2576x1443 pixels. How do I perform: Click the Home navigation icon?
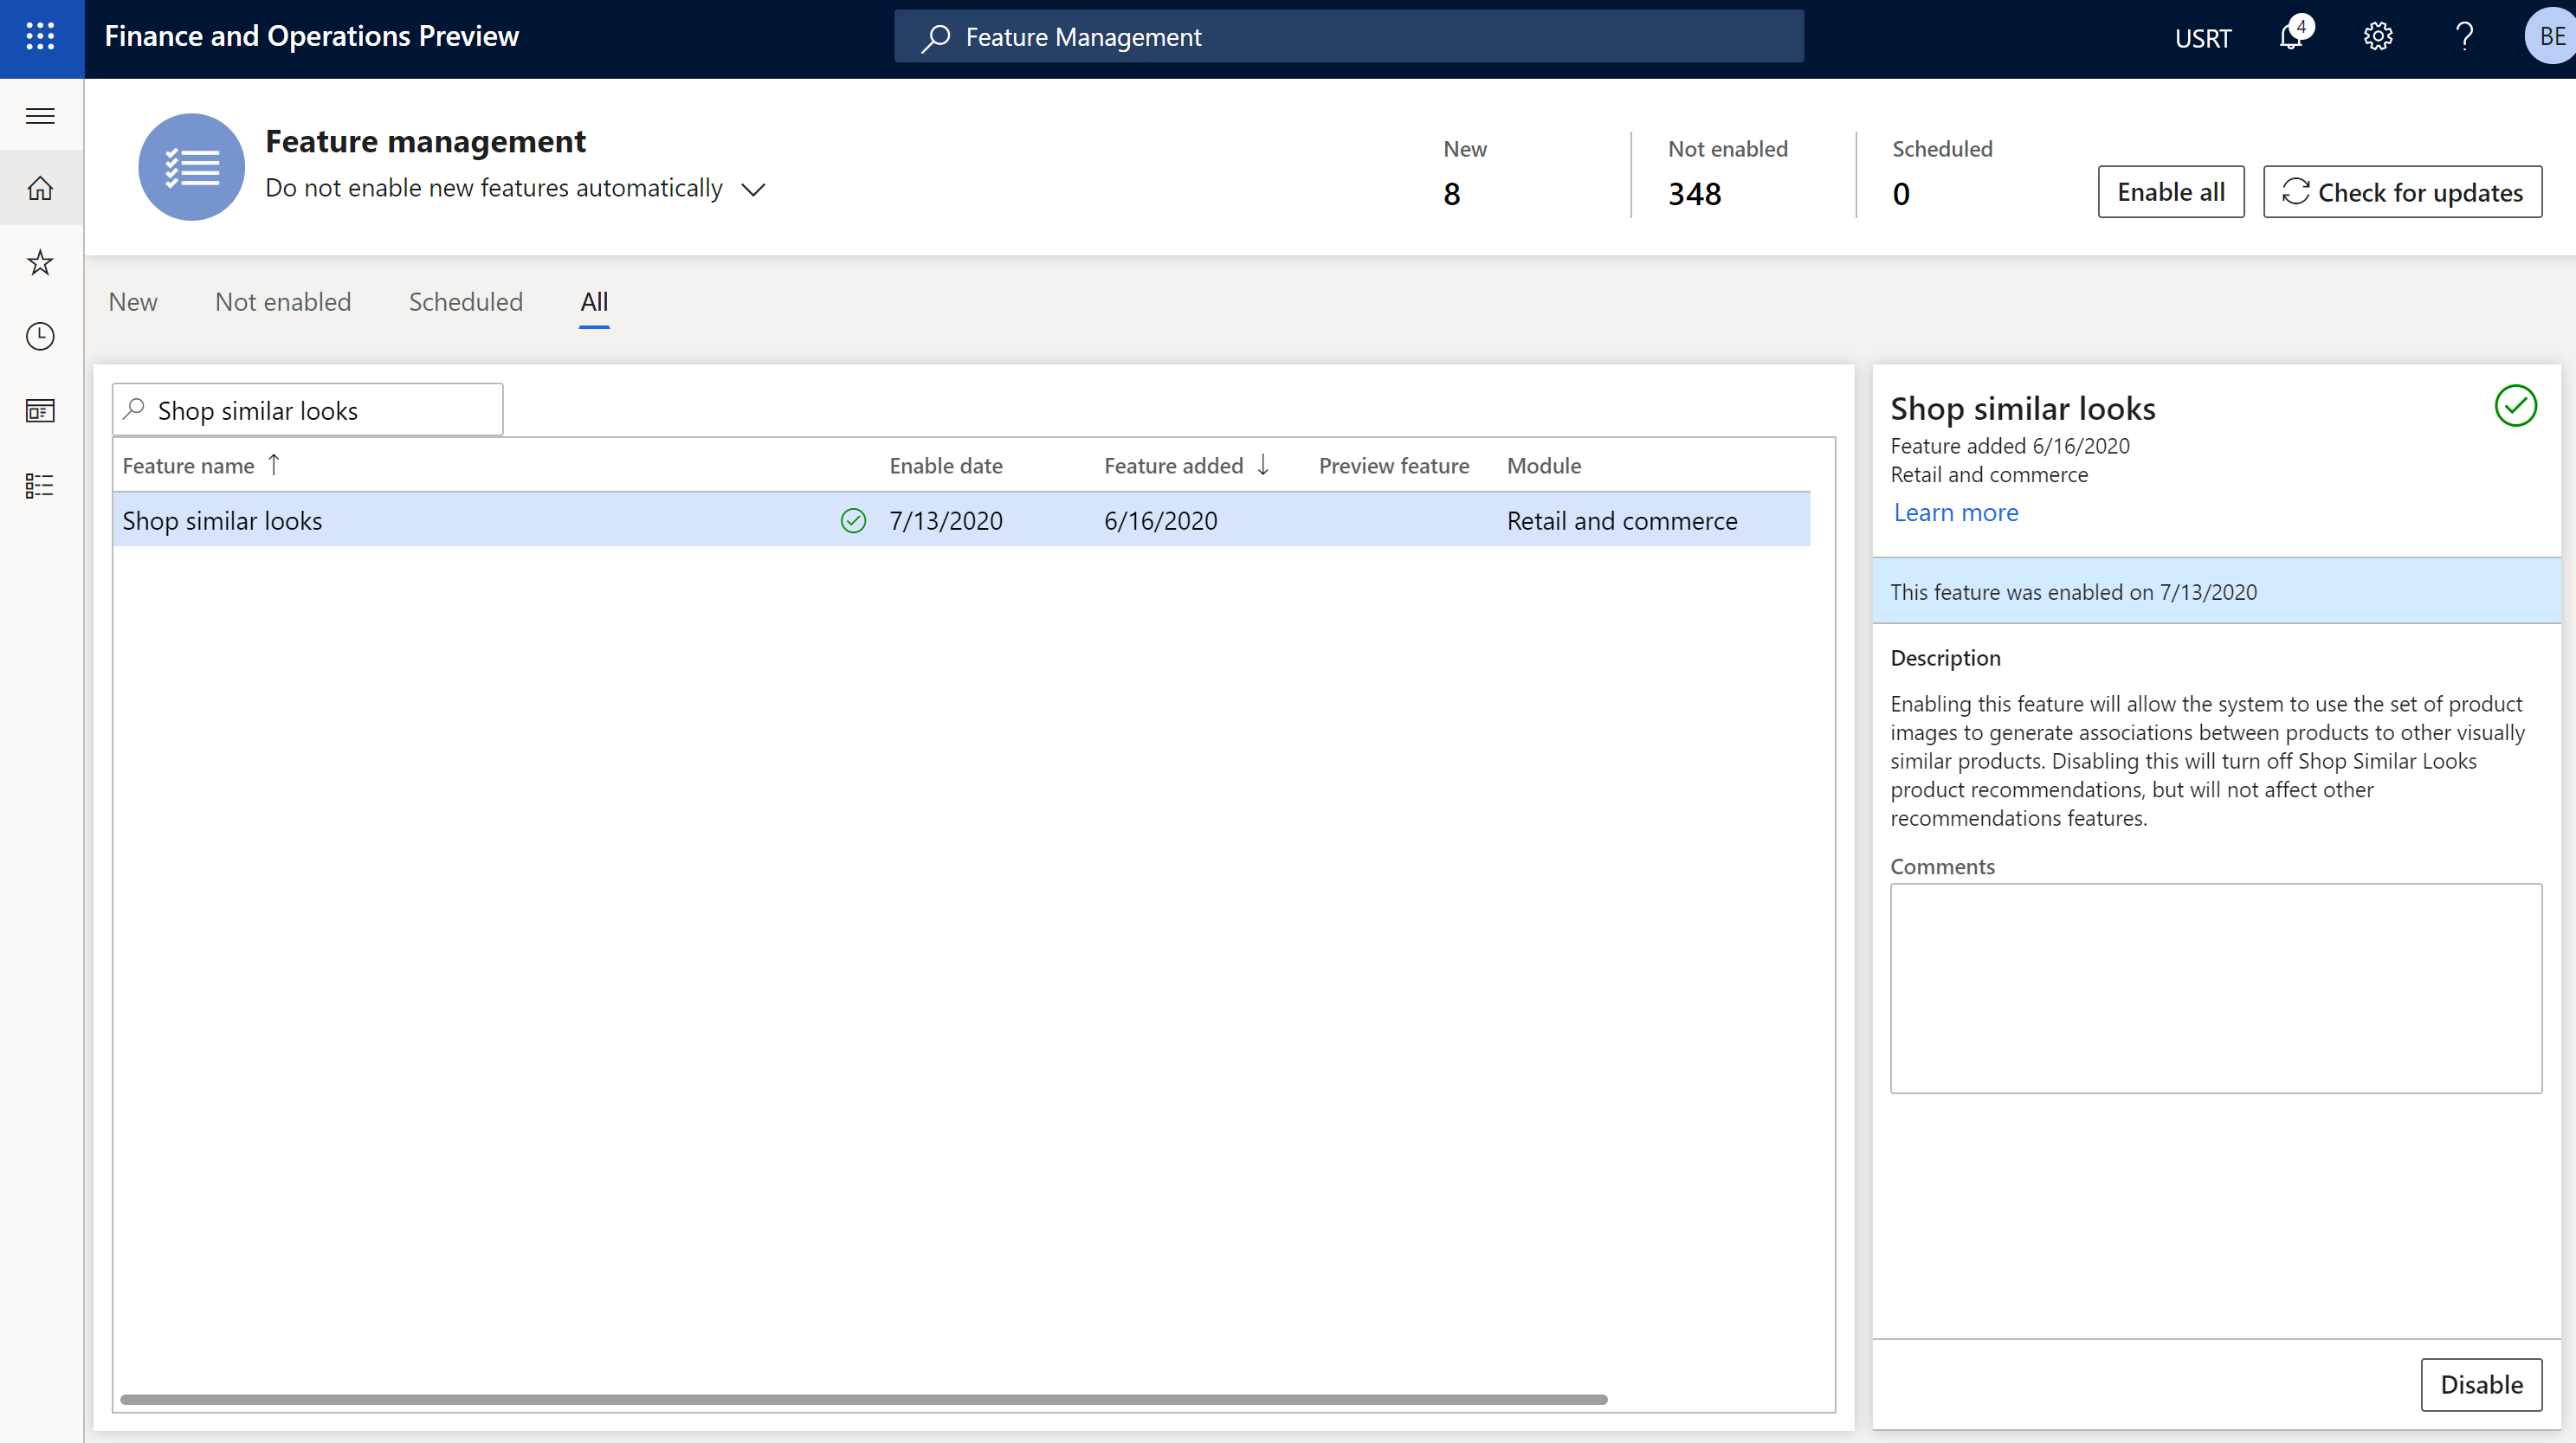tap(42, 188)
